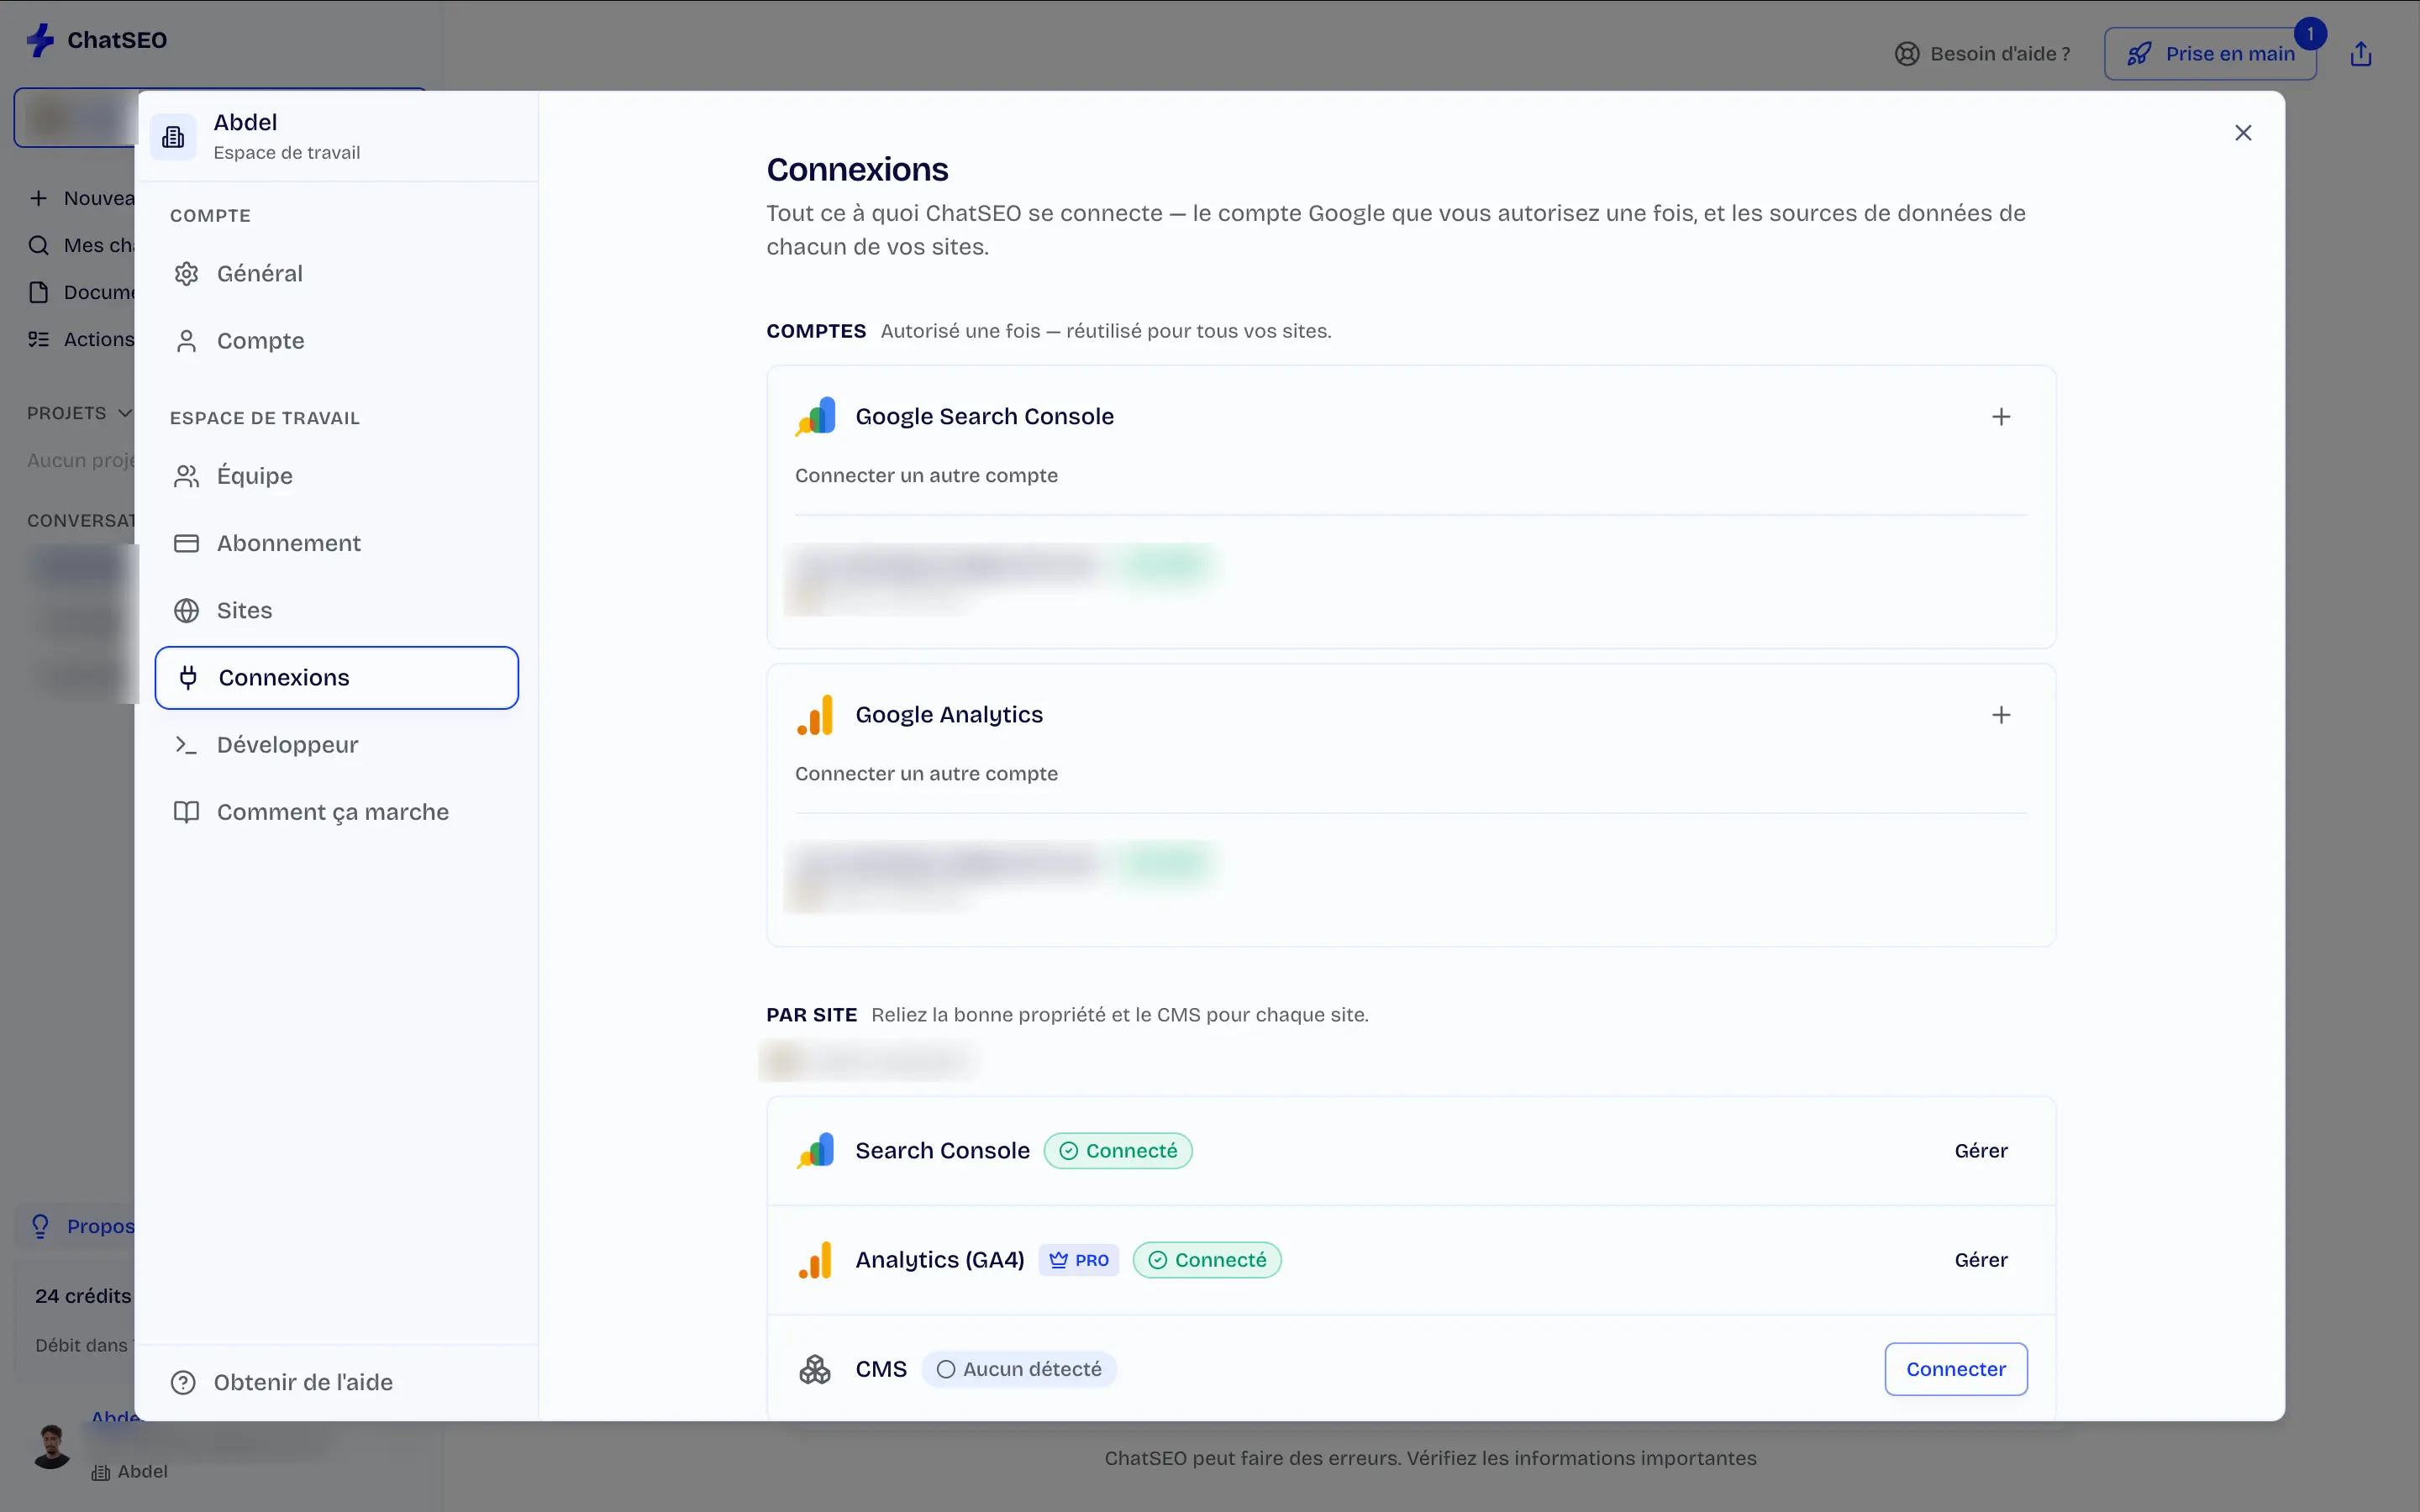Click the people icon beside Équipe
Viewport: 2420px width, 1512px height.
click(186, 476)
